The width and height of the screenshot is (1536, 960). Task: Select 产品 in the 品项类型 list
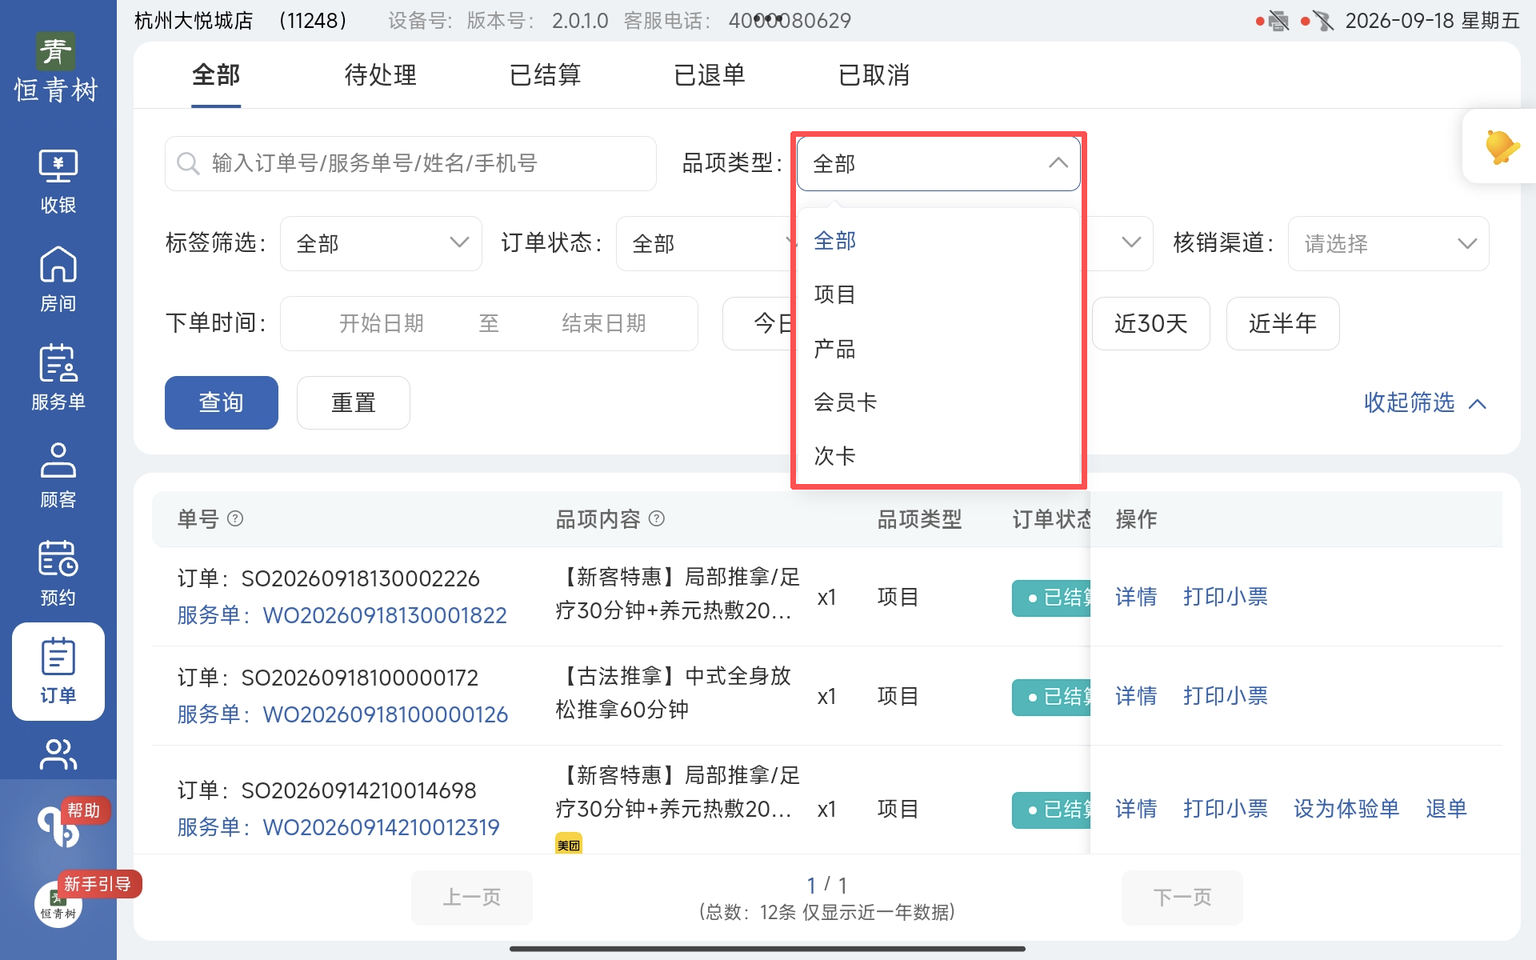[x=938, y=349]
